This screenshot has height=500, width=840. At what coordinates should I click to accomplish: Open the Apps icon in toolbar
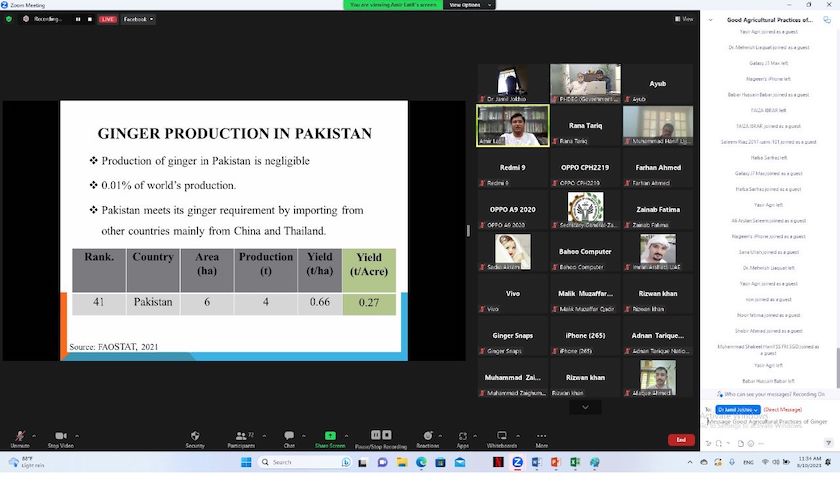463,436
